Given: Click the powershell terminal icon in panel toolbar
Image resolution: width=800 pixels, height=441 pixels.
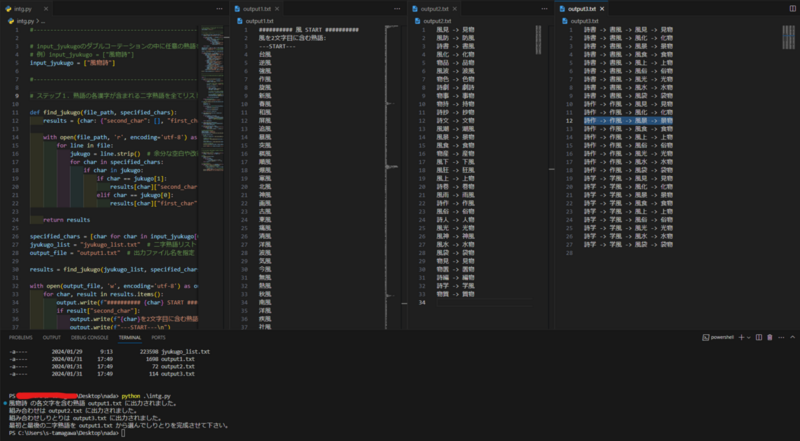Looking at the screenshot, I should click(706, 337).
